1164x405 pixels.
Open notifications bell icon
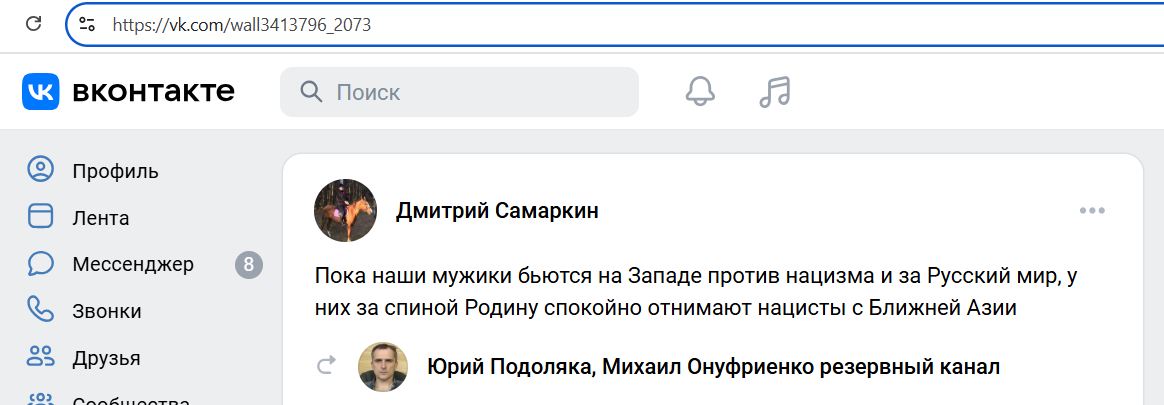point(700,92)
